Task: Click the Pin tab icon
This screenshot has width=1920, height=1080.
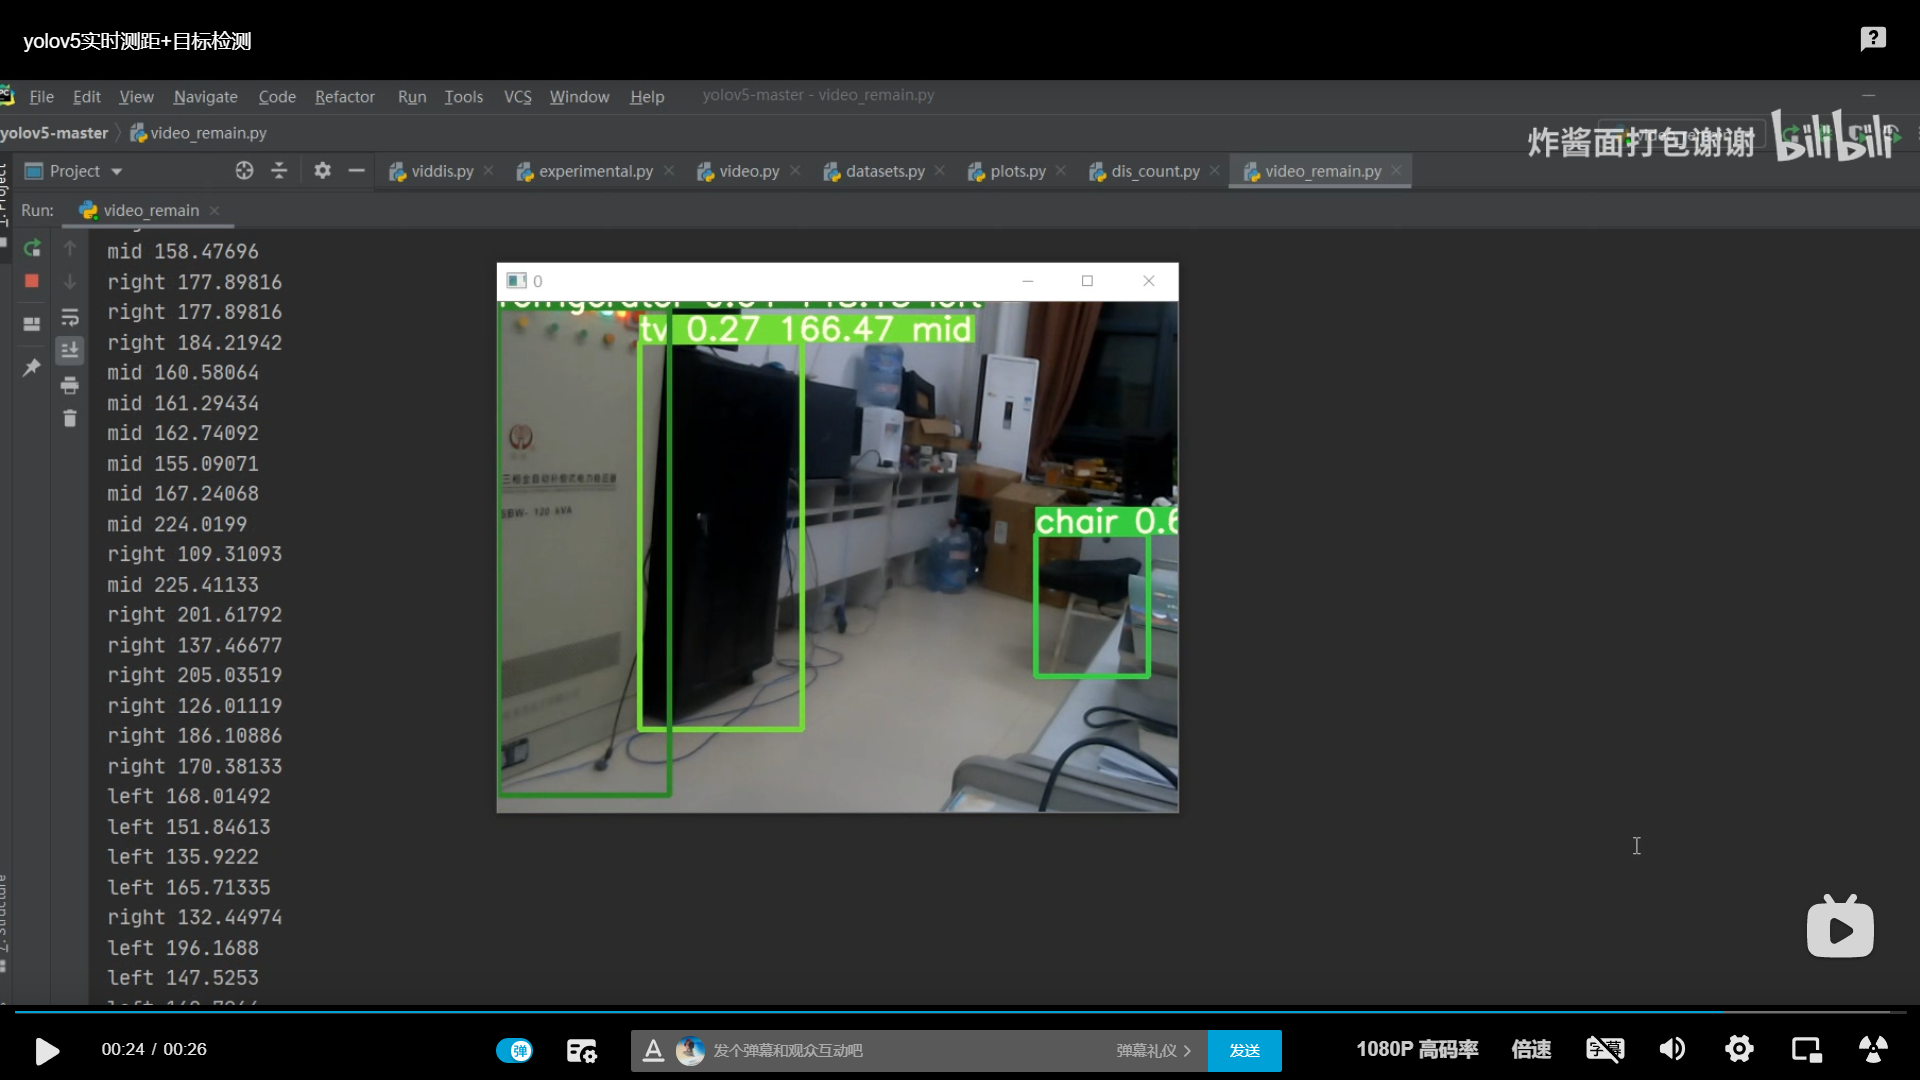Action: 32,367
